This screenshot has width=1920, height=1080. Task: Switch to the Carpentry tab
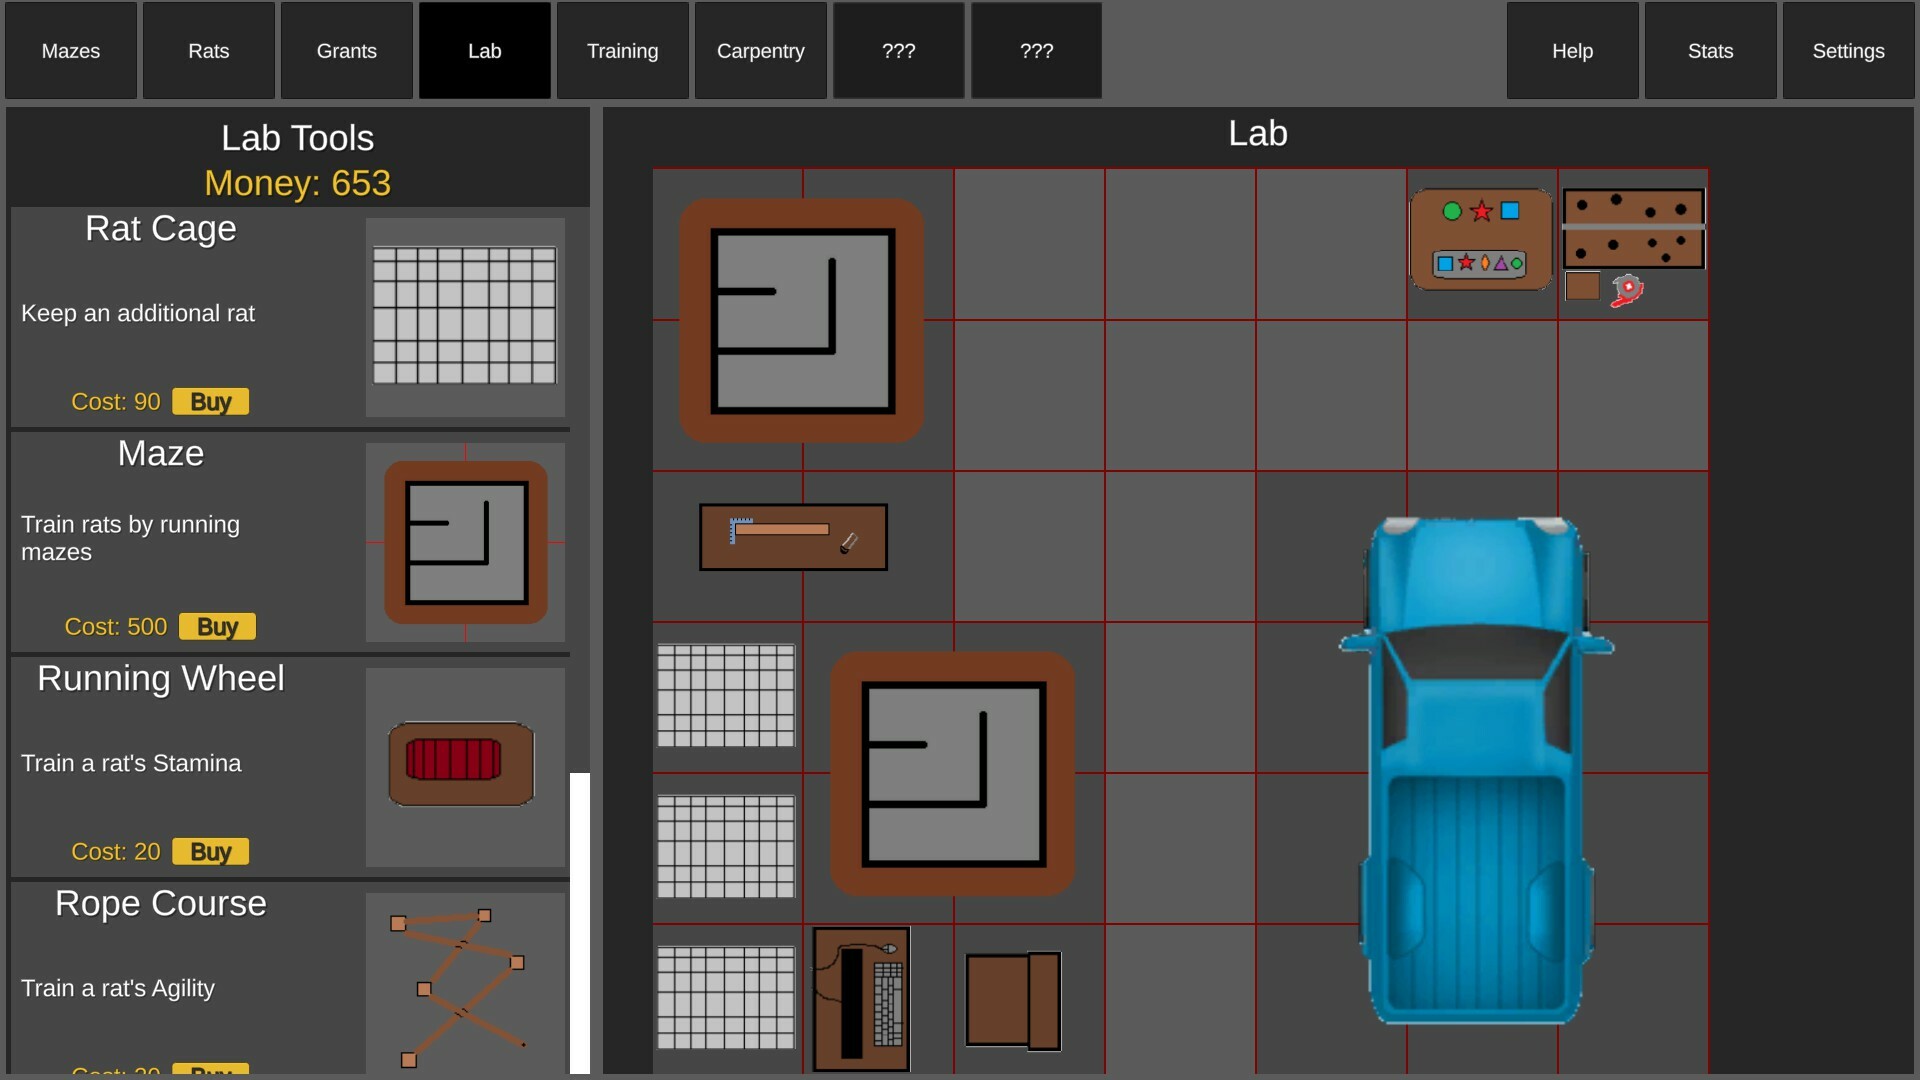[x=760, y=50]
